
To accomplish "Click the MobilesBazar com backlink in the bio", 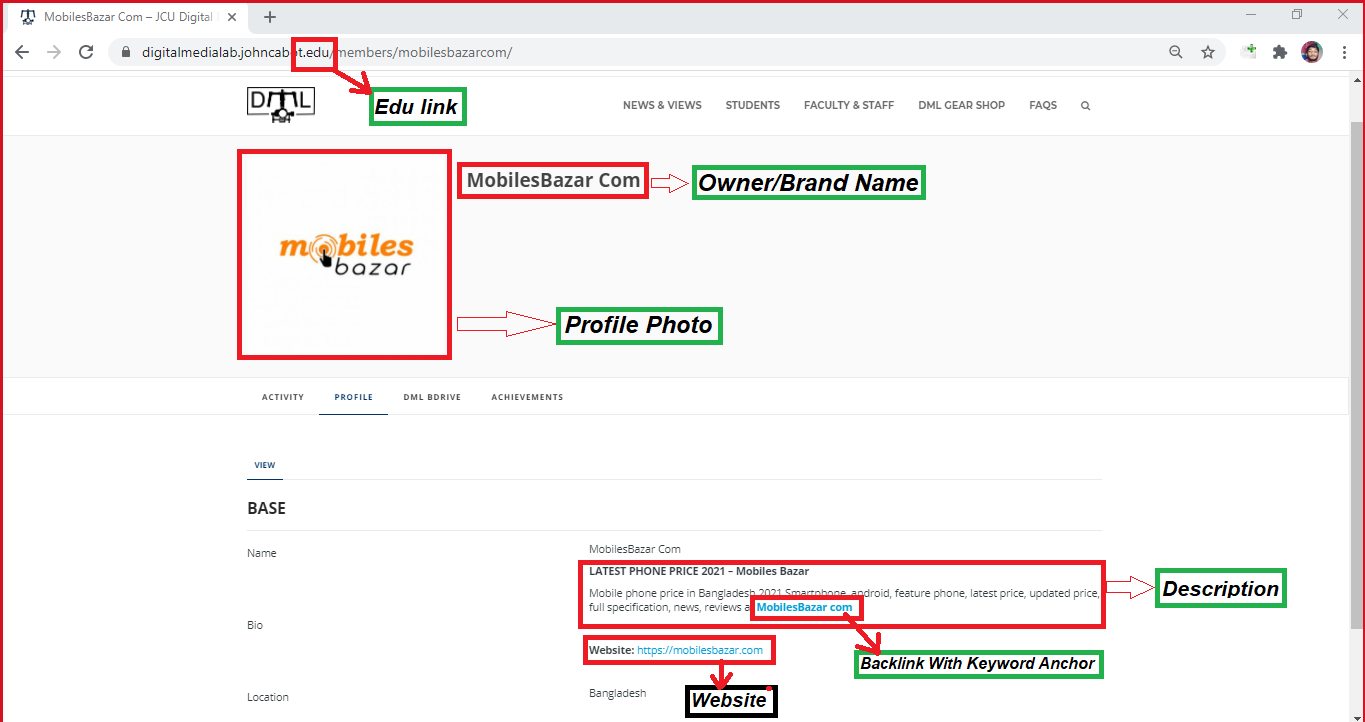I will click(806, 607).
